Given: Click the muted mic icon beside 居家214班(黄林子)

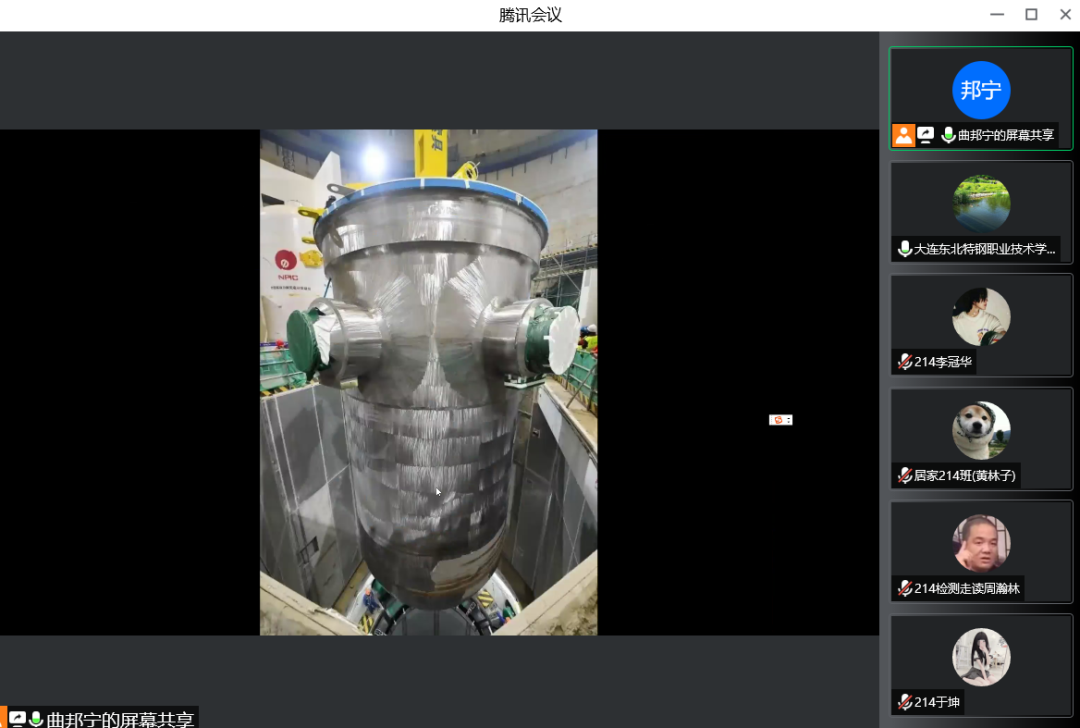Looking at the screenshot, I should [x=905, y=476].
